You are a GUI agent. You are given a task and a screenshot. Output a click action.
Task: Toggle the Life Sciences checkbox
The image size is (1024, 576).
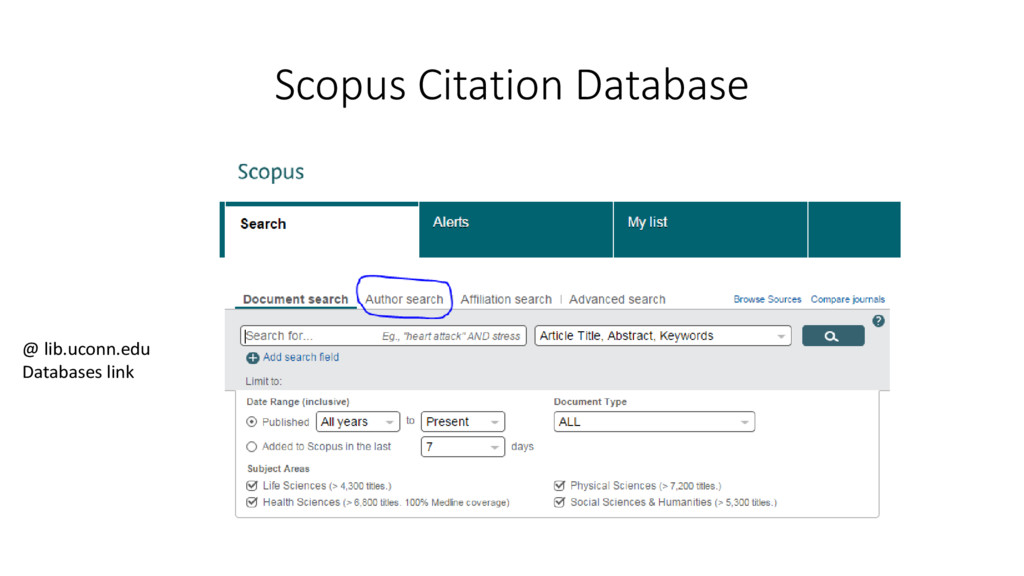click(x=251, y=486)
